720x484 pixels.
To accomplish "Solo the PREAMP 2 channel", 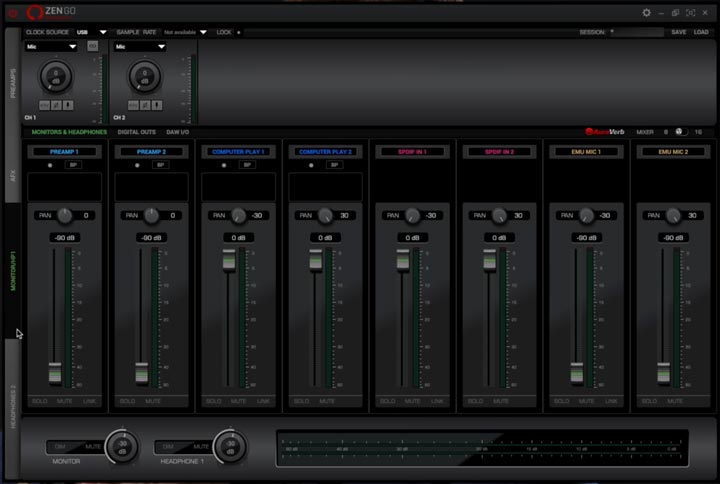I will coord(127,401).
